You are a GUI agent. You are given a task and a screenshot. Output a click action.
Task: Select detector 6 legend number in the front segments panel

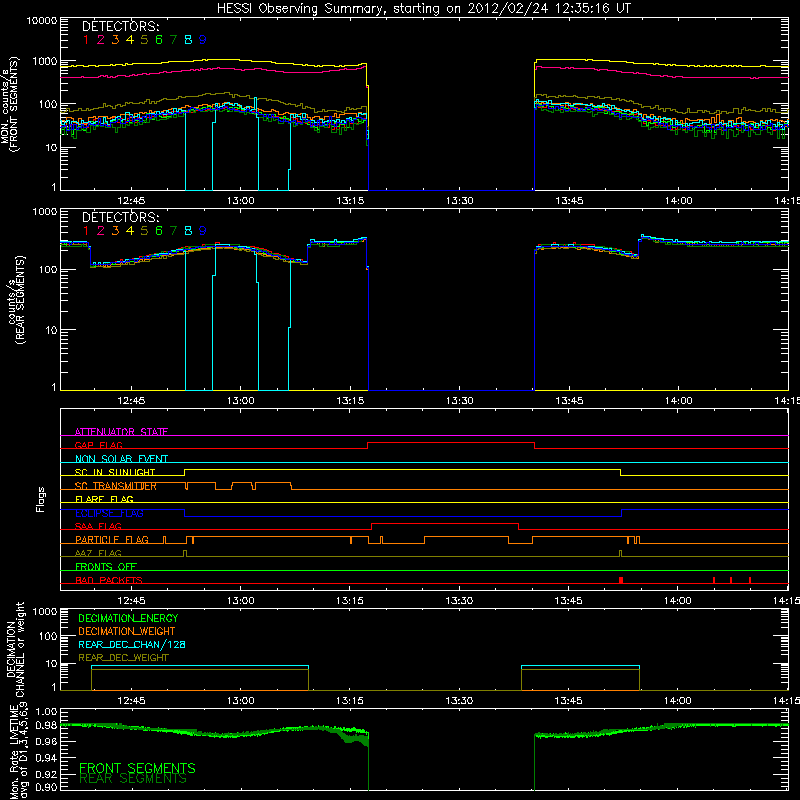[x=159, y=40]
